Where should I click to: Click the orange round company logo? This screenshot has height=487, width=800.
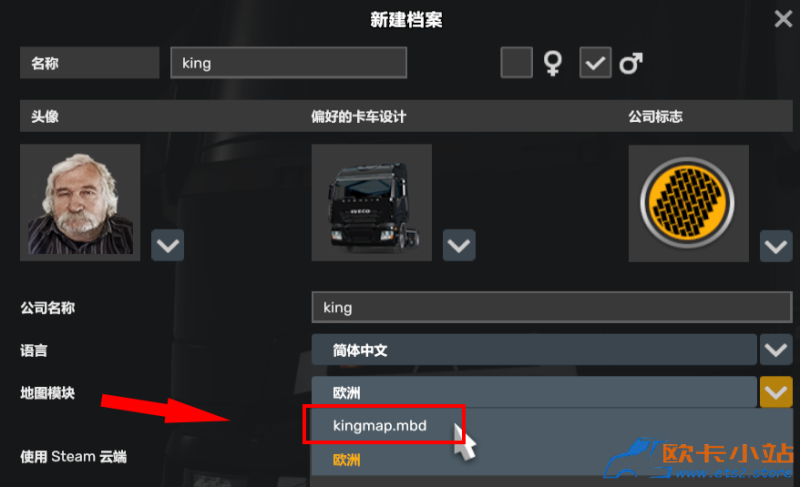[688, 203]
